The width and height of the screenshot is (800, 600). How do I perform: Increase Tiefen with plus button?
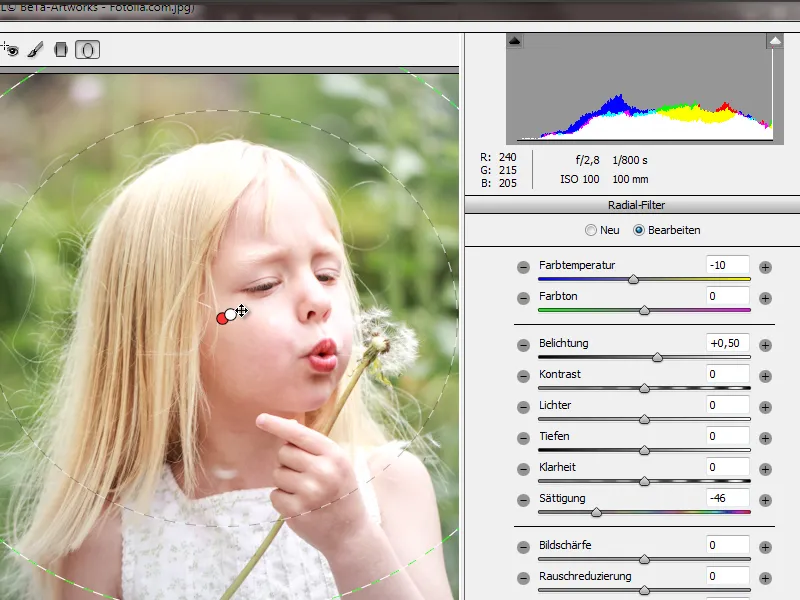click(x=765, y=438)
